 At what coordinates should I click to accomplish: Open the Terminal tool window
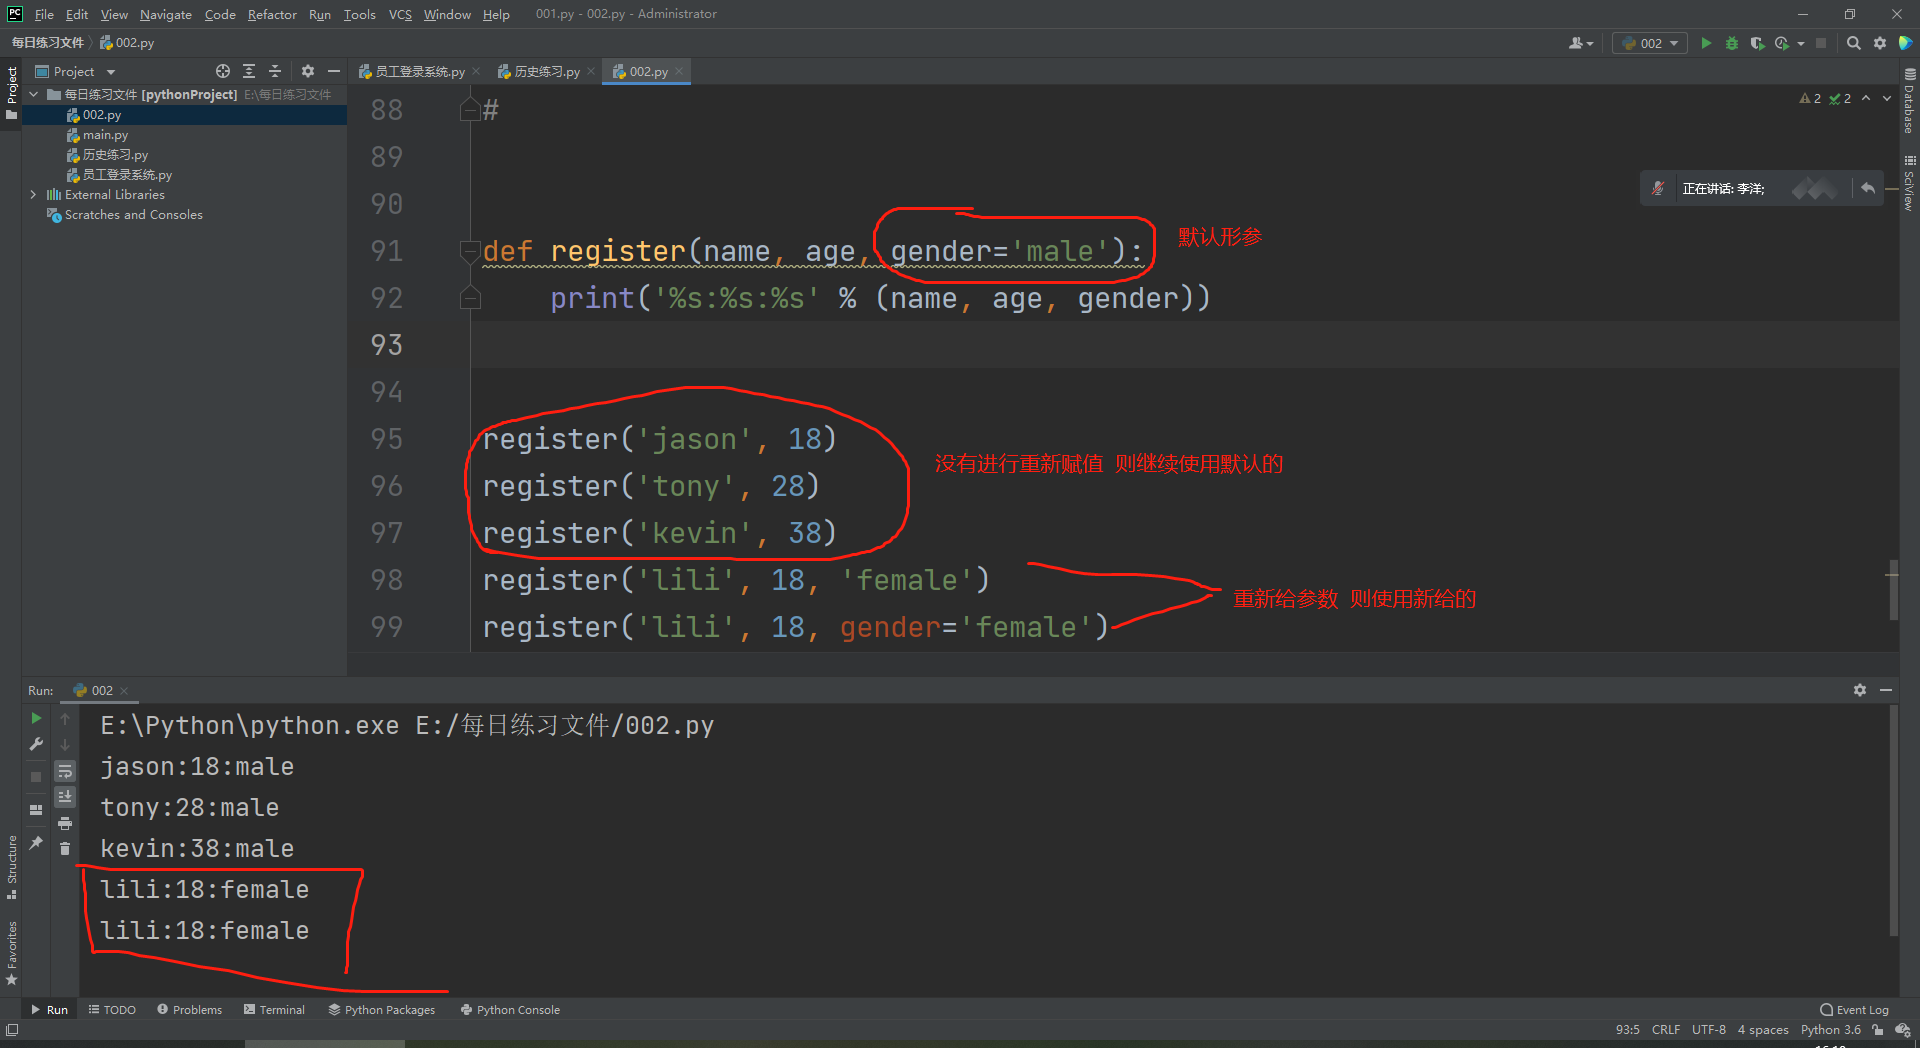tap(274, 1010)
